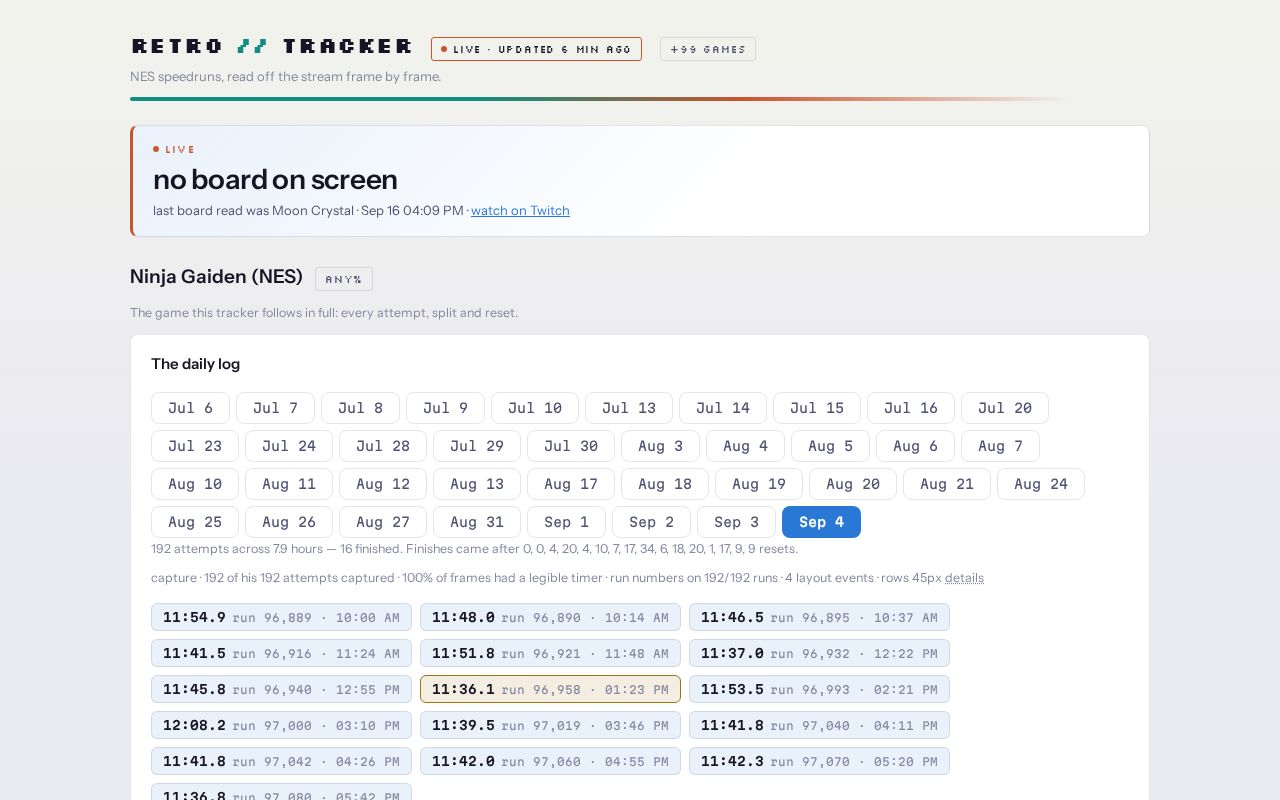
Task: Select the Aug 5 log day
Action: (x=830, y=446)
